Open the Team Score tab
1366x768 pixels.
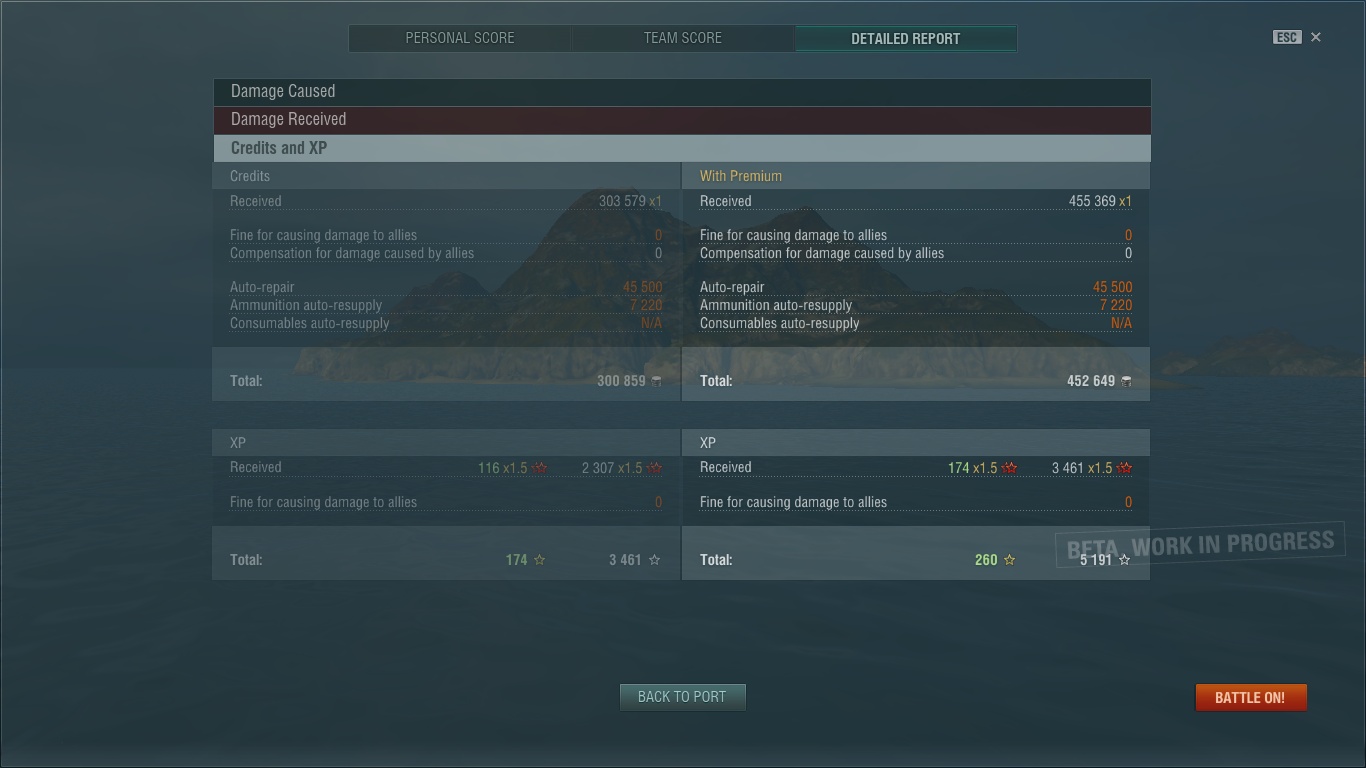[x=683, y=38]
